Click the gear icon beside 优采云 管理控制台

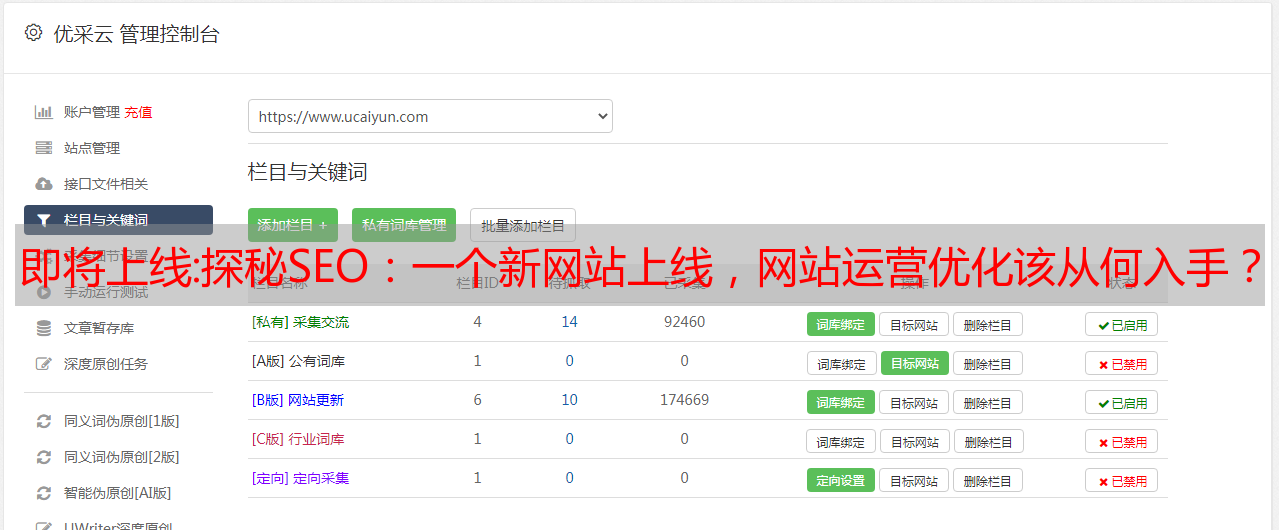click(x=33, y=33)
